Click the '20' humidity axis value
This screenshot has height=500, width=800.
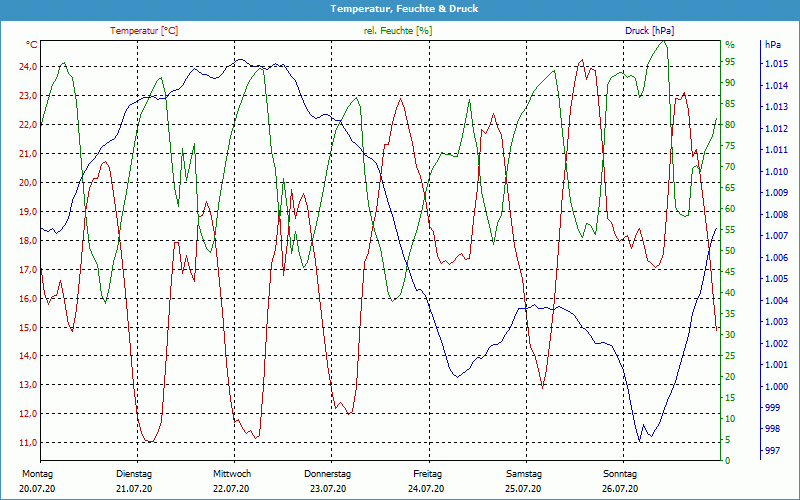pyautogui.click(x=730, y=377)
